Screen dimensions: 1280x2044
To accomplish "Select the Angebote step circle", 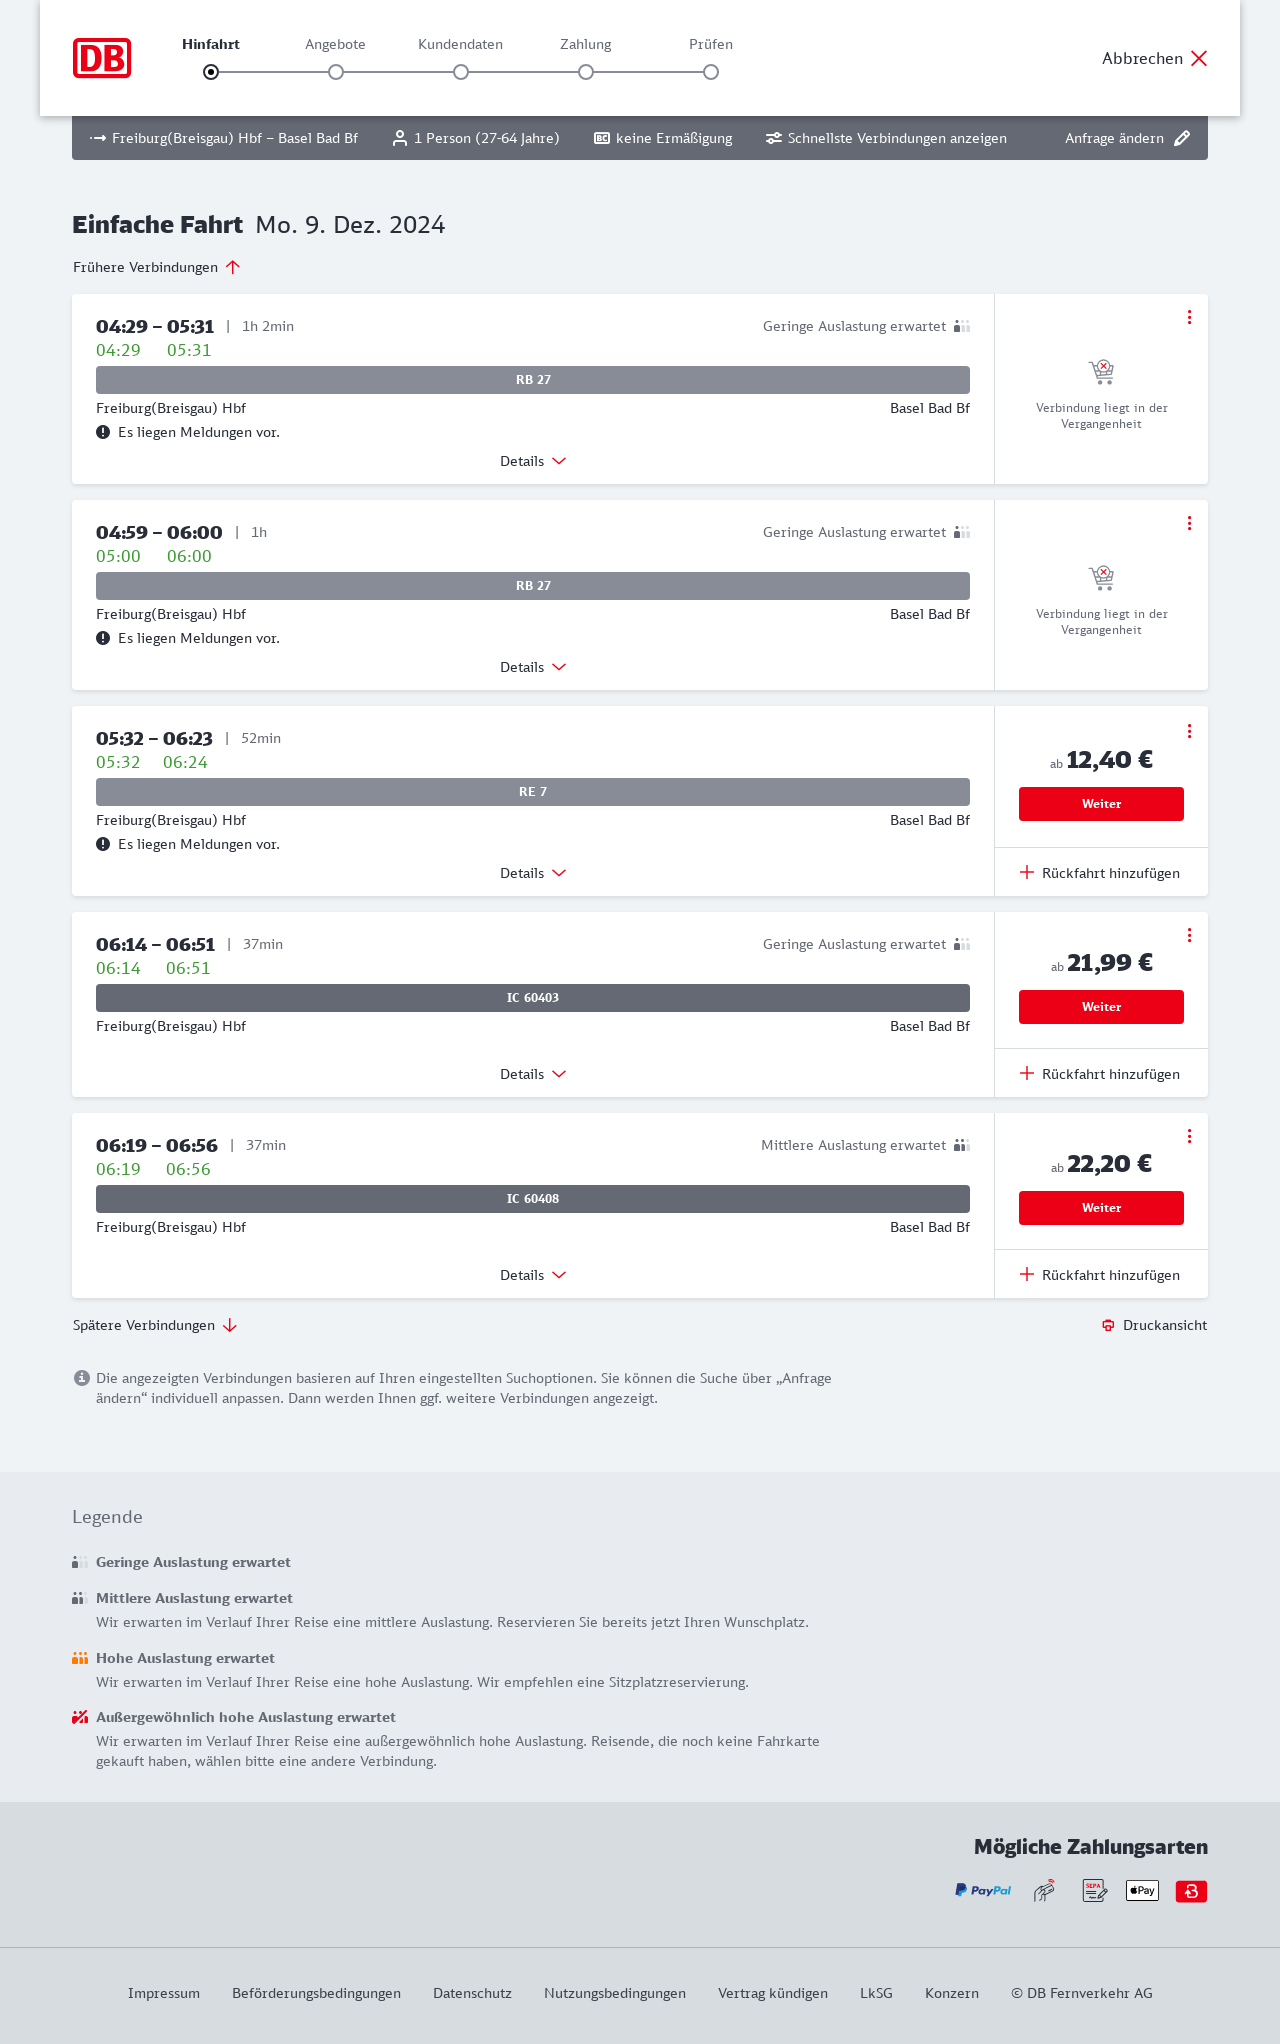I will pyautogui.click(x=336, y=72).
